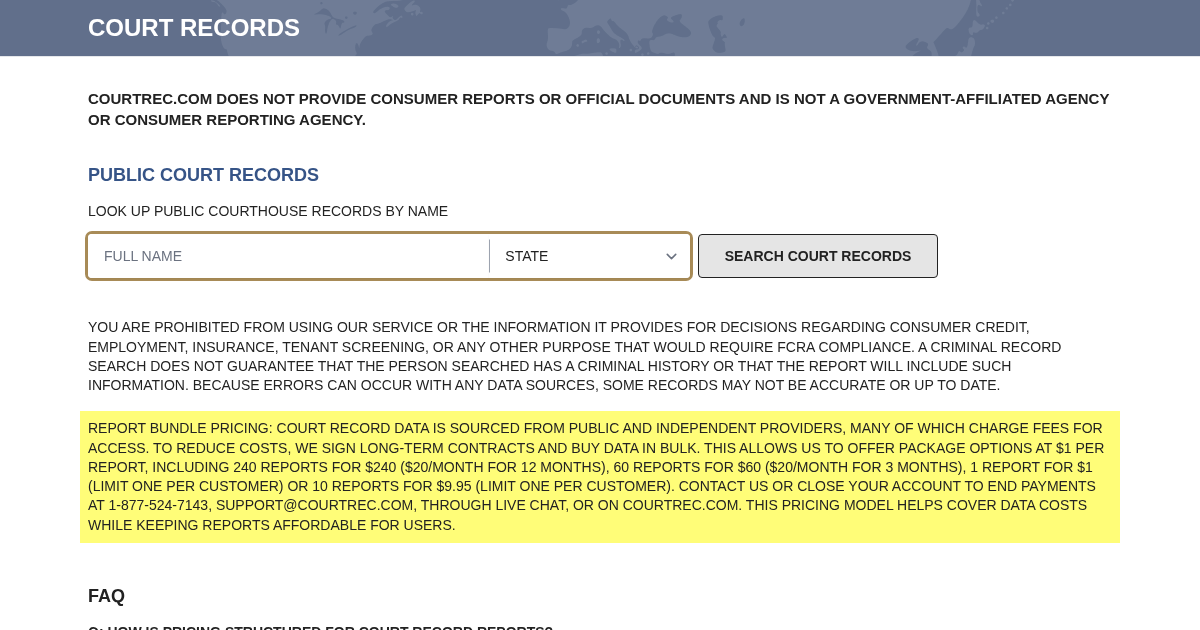Viewport: 1200px width, 630px height.
Task: Click the highlighted Report Bundle Pricing notice
Action: (x=600, y=477)
